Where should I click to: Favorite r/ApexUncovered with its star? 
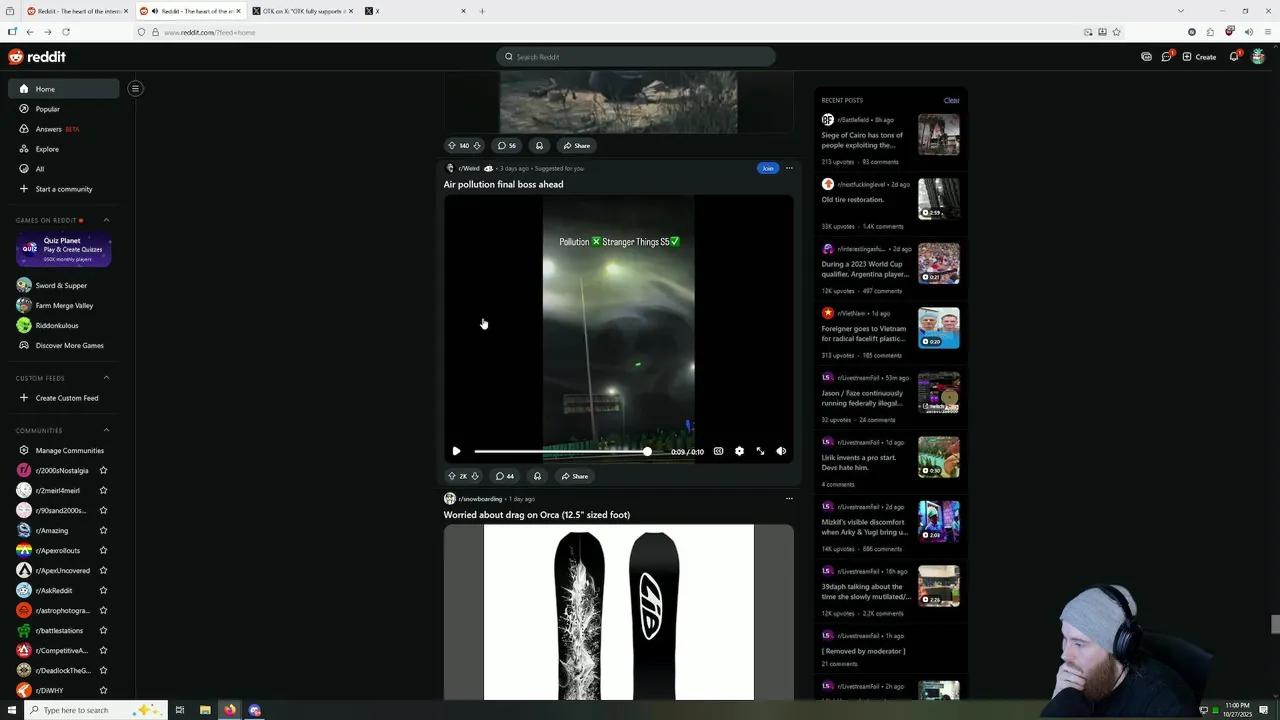103,570
